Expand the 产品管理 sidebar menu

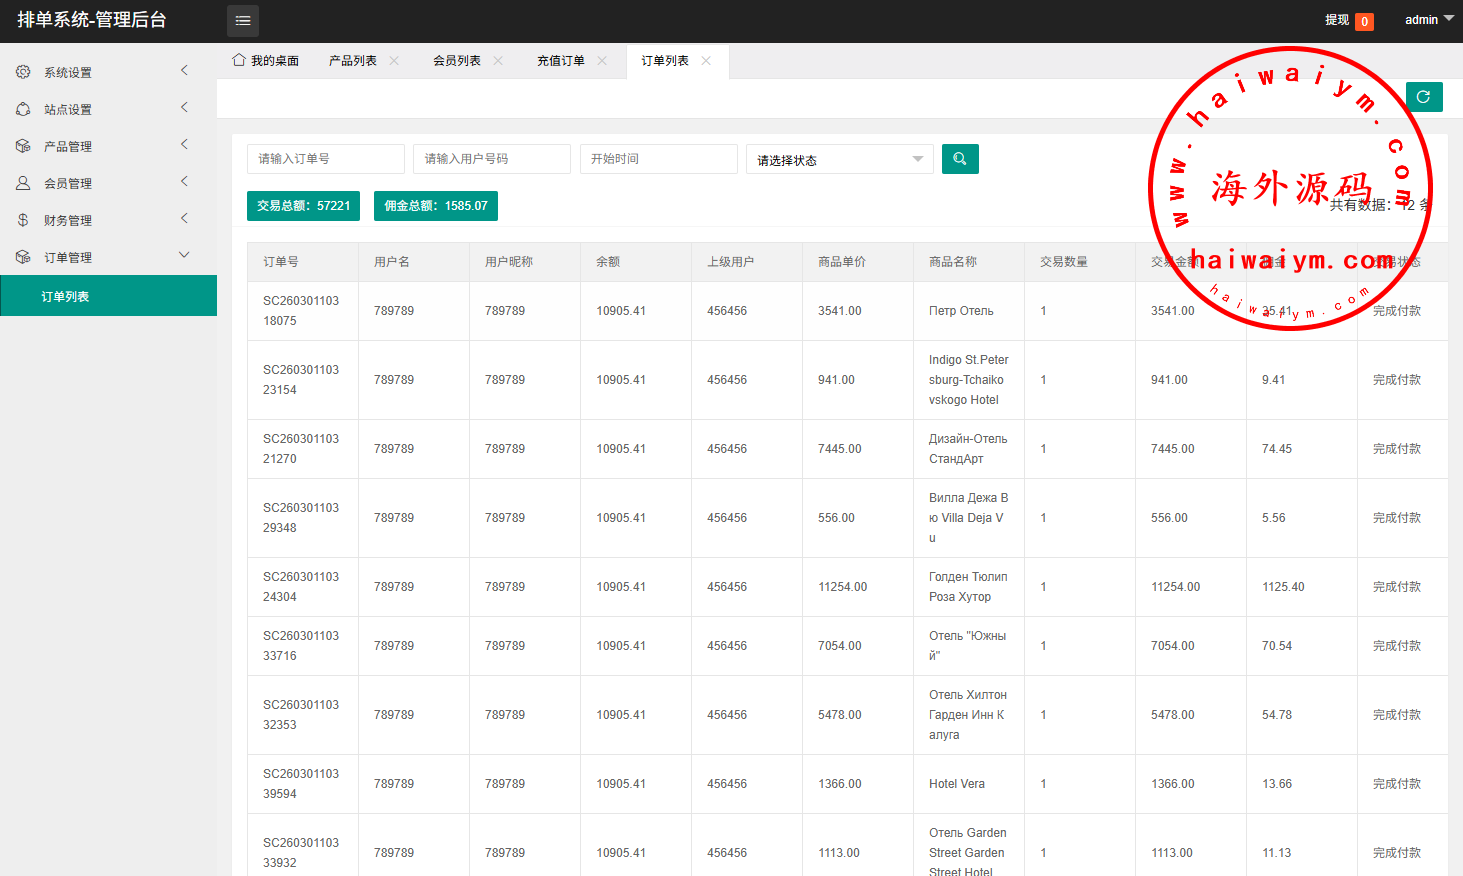(100, 146)
